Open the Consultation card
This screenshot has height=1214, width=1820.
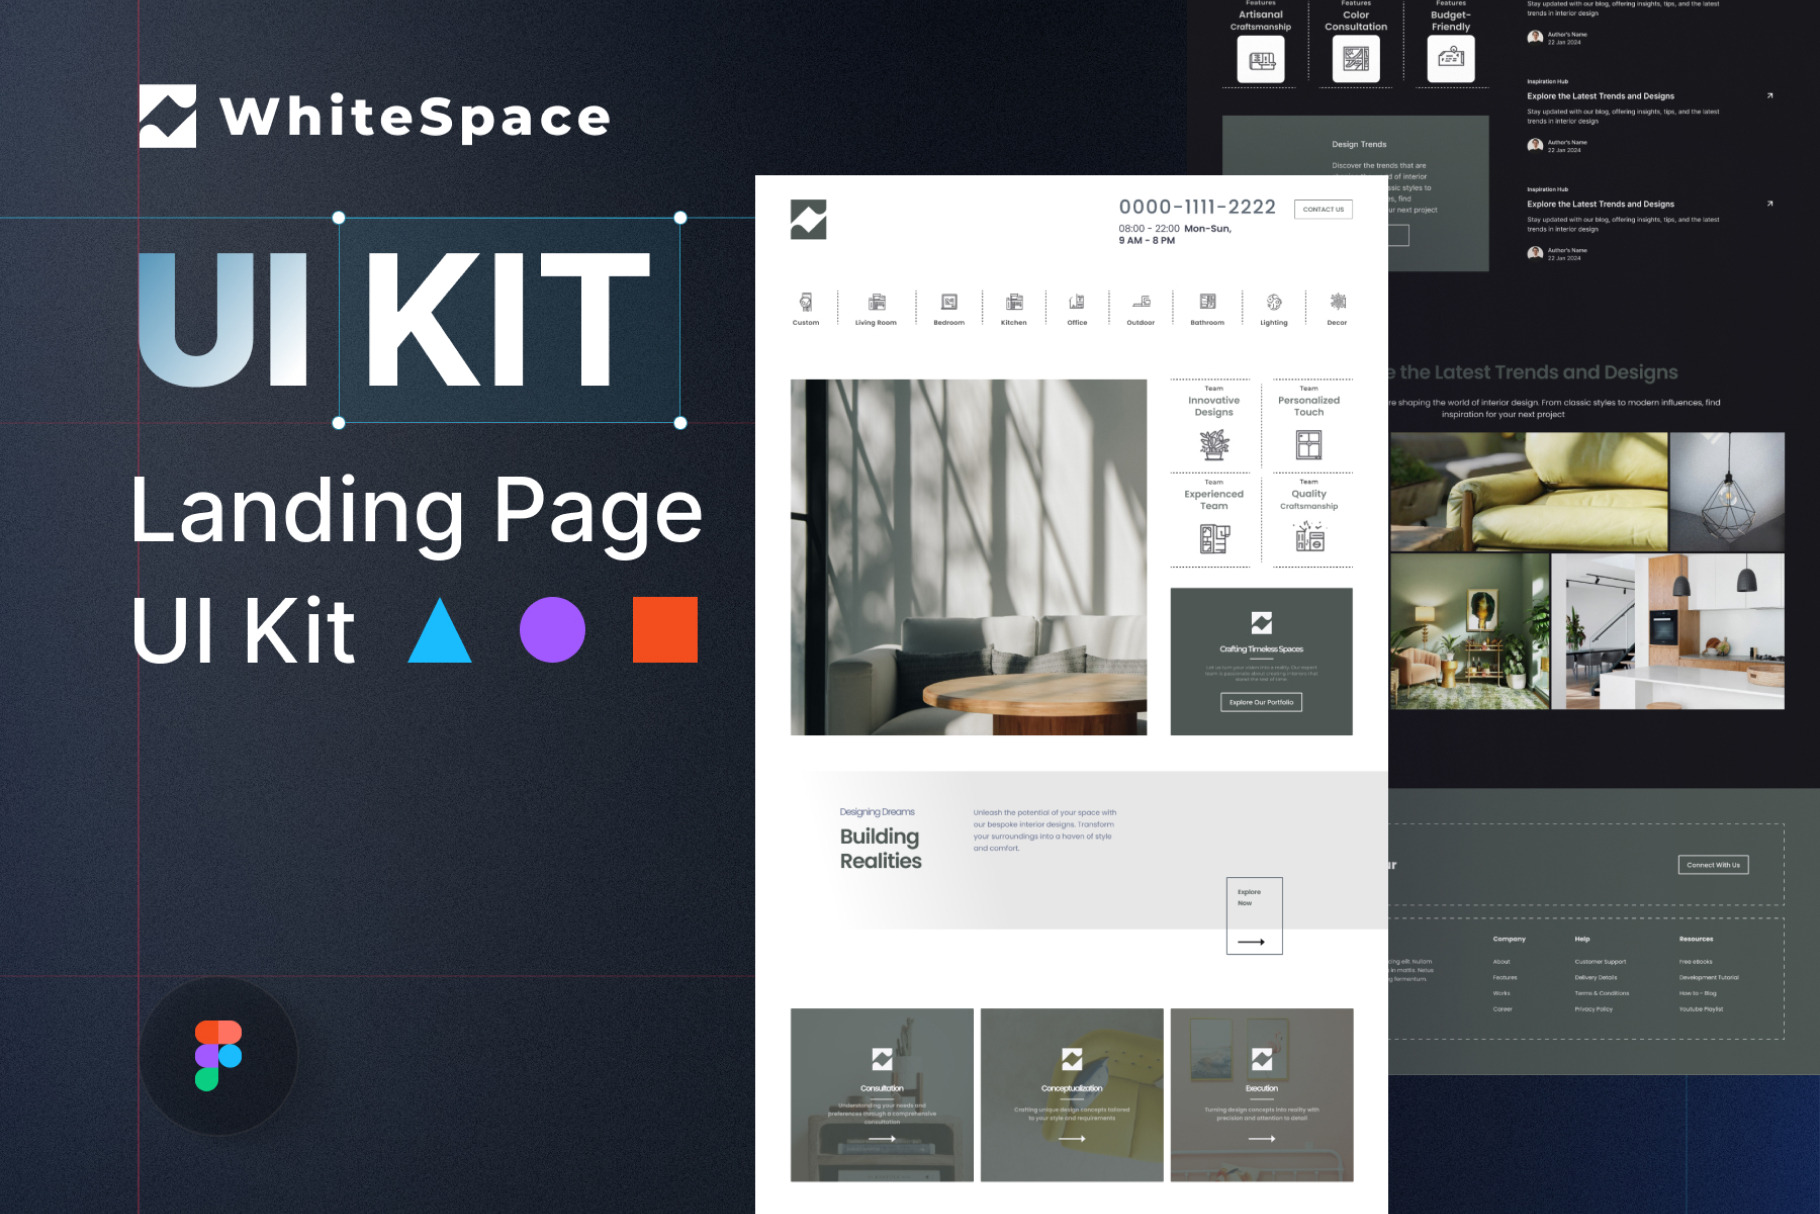point(881,1095)
